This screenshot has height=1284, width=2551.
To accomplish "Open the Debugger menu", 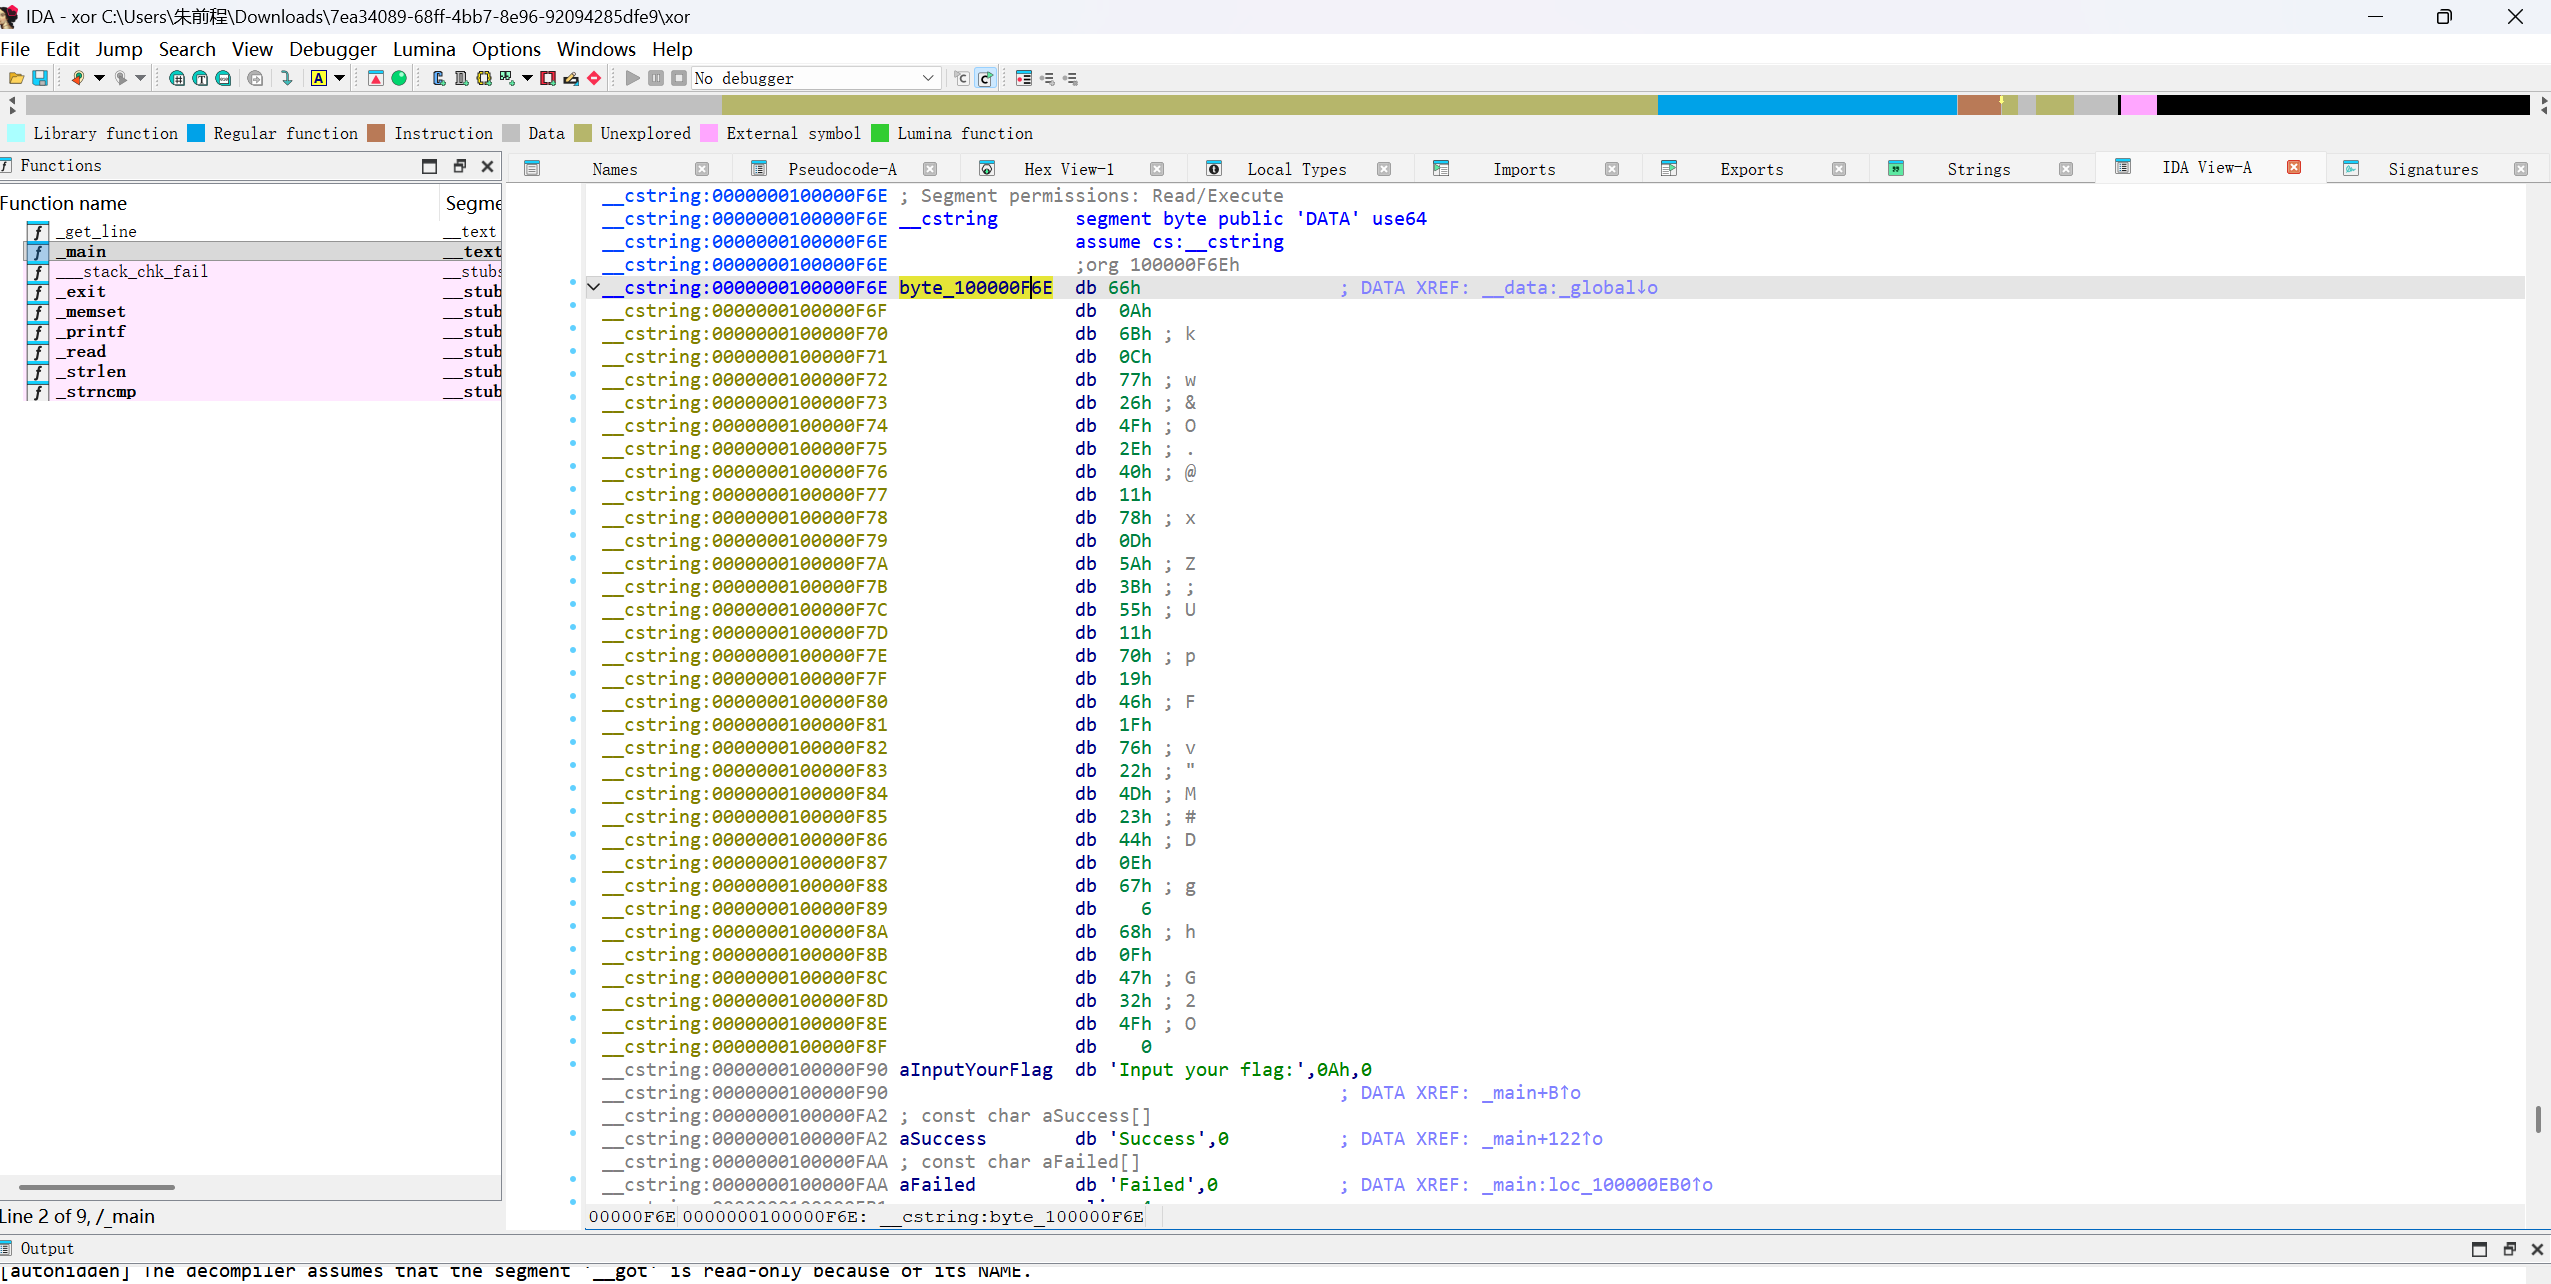I will point(332,49).
